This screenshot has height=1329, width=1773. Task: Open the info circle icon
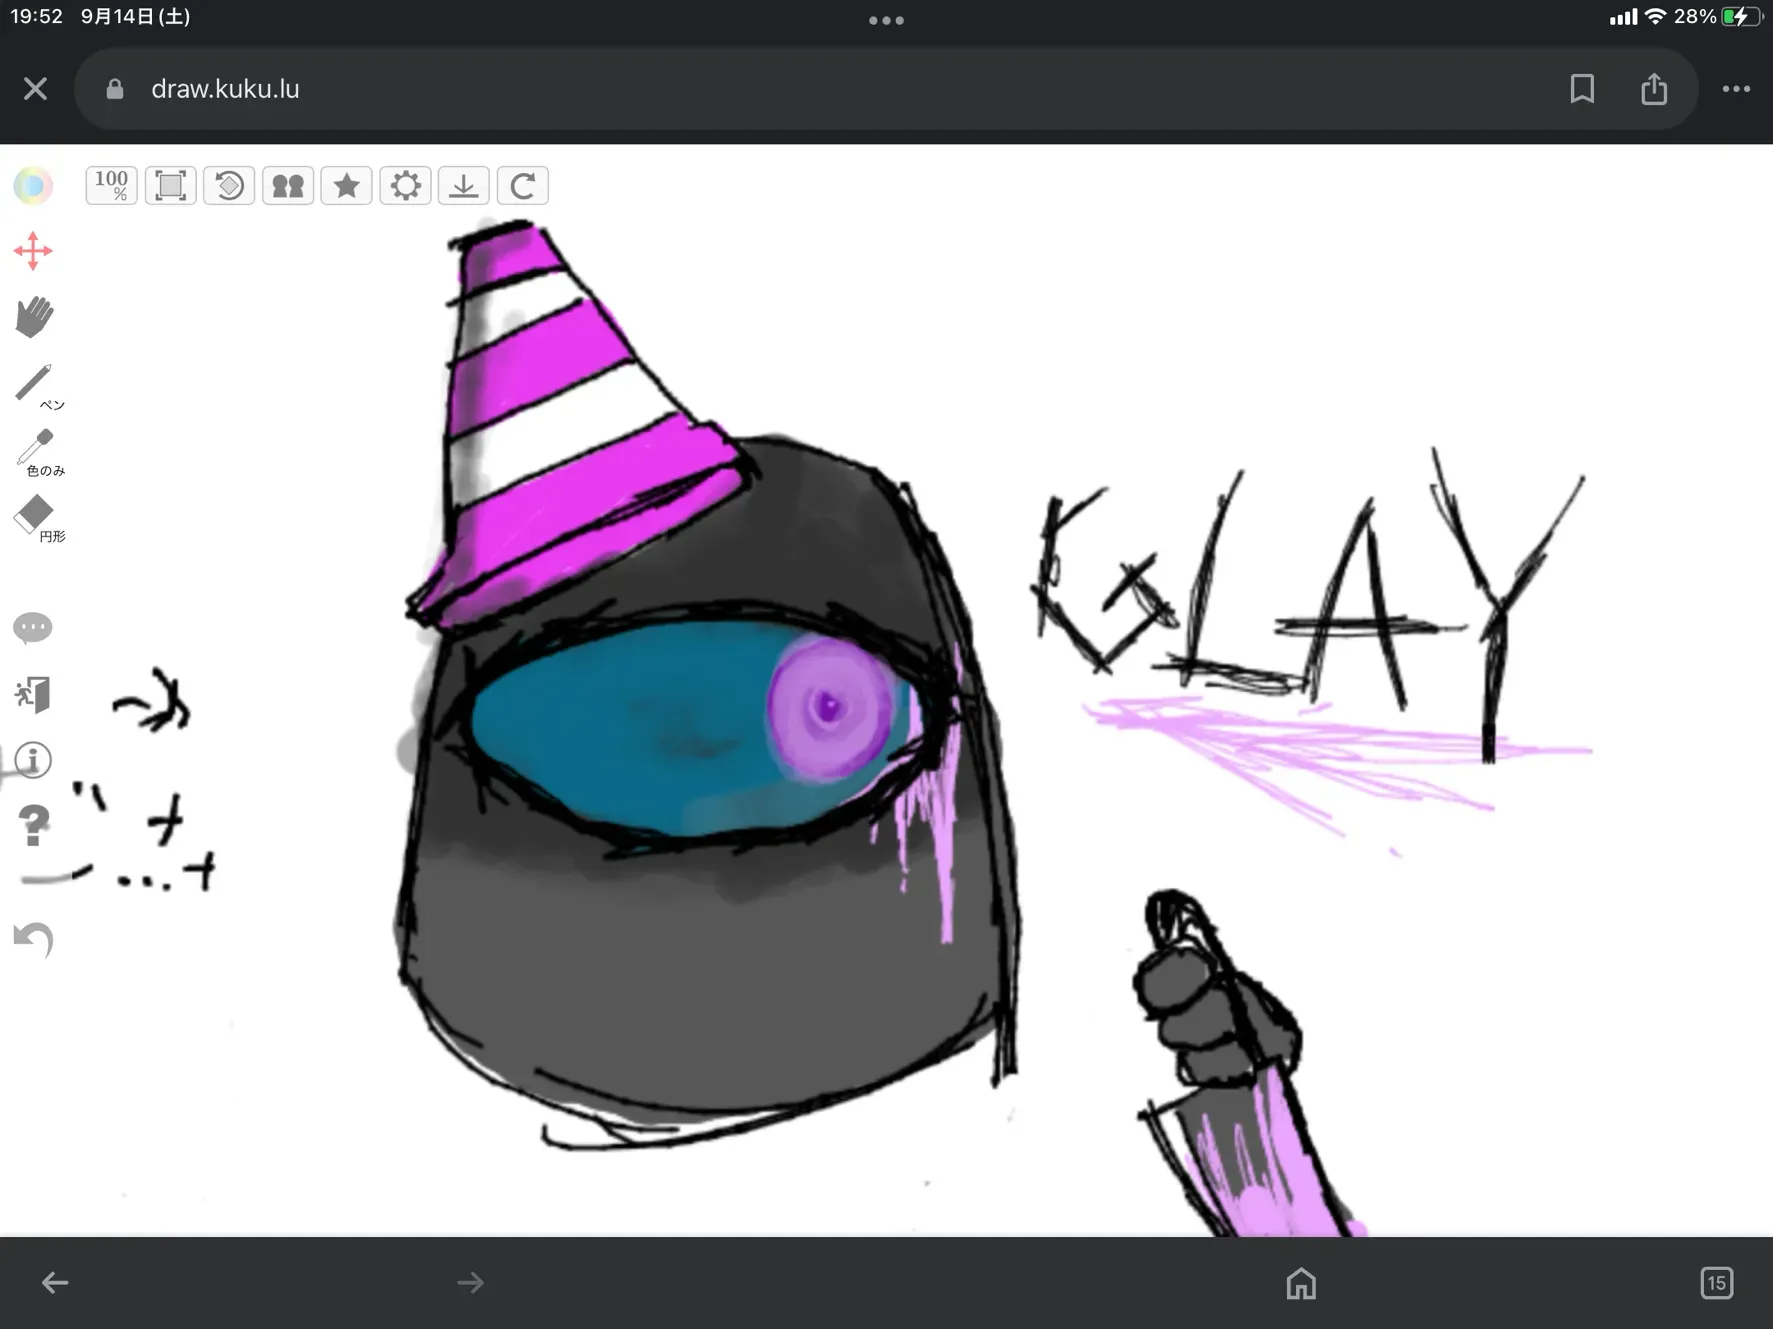(x=33, y=760)
